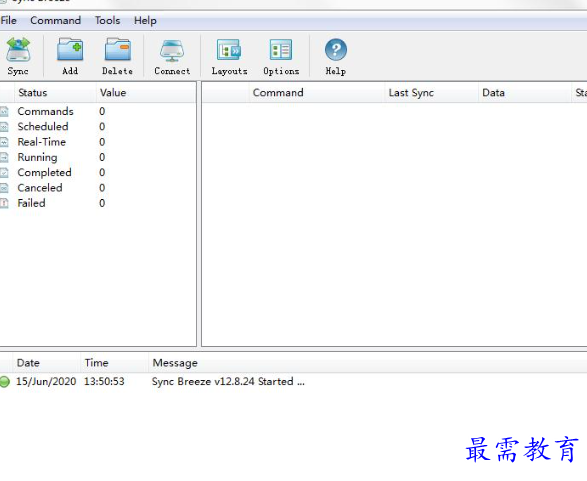Sort by the Command column header
This screenshot has height=481, width=587.
tap(317, 92)
